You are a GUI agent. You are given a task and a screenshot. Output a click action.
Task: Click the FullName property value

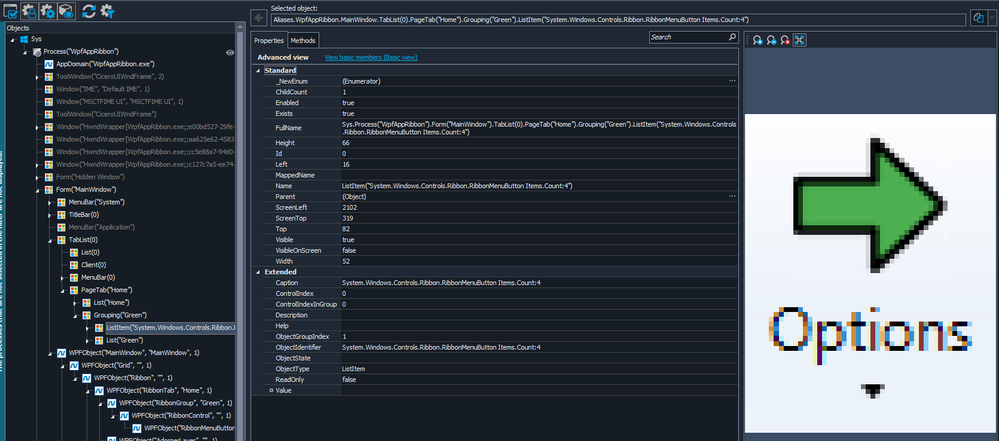tap(539, 128)
